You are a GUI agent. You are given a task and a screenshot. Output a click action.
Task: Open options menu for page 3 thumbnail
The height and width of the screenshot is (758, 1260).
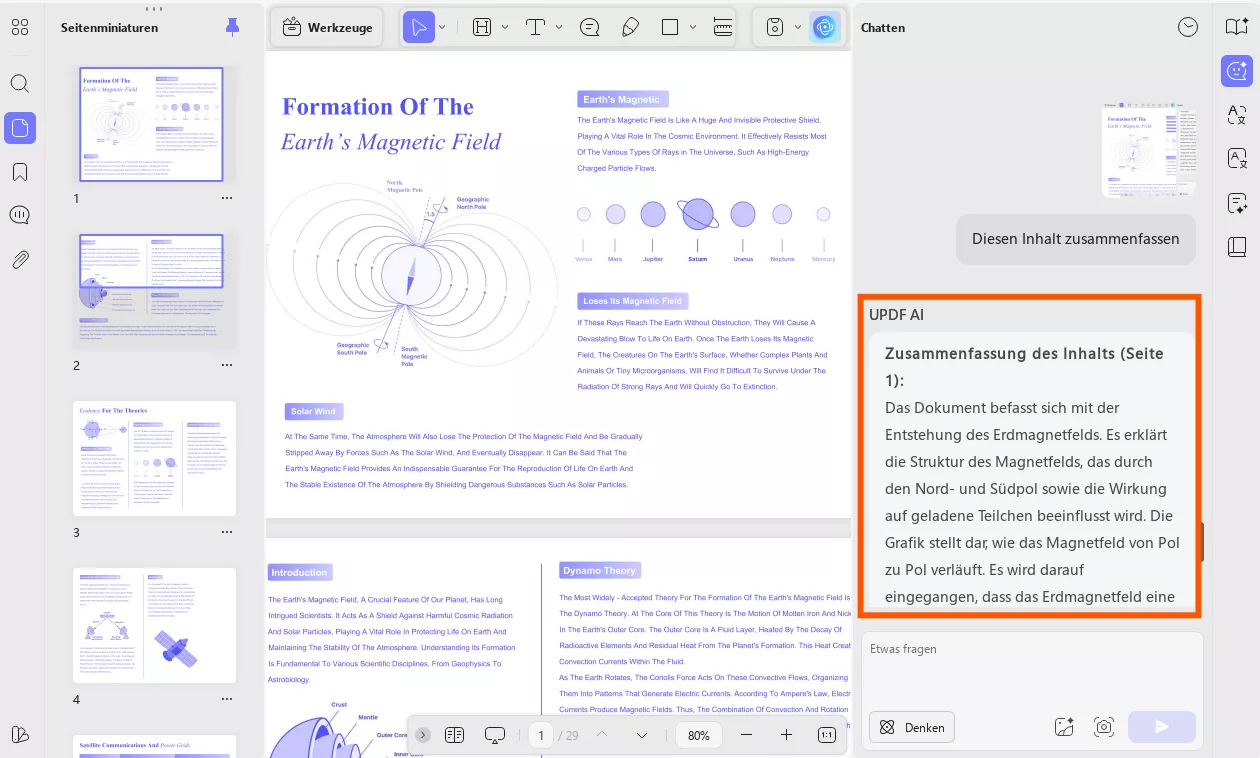pos(227,532)
